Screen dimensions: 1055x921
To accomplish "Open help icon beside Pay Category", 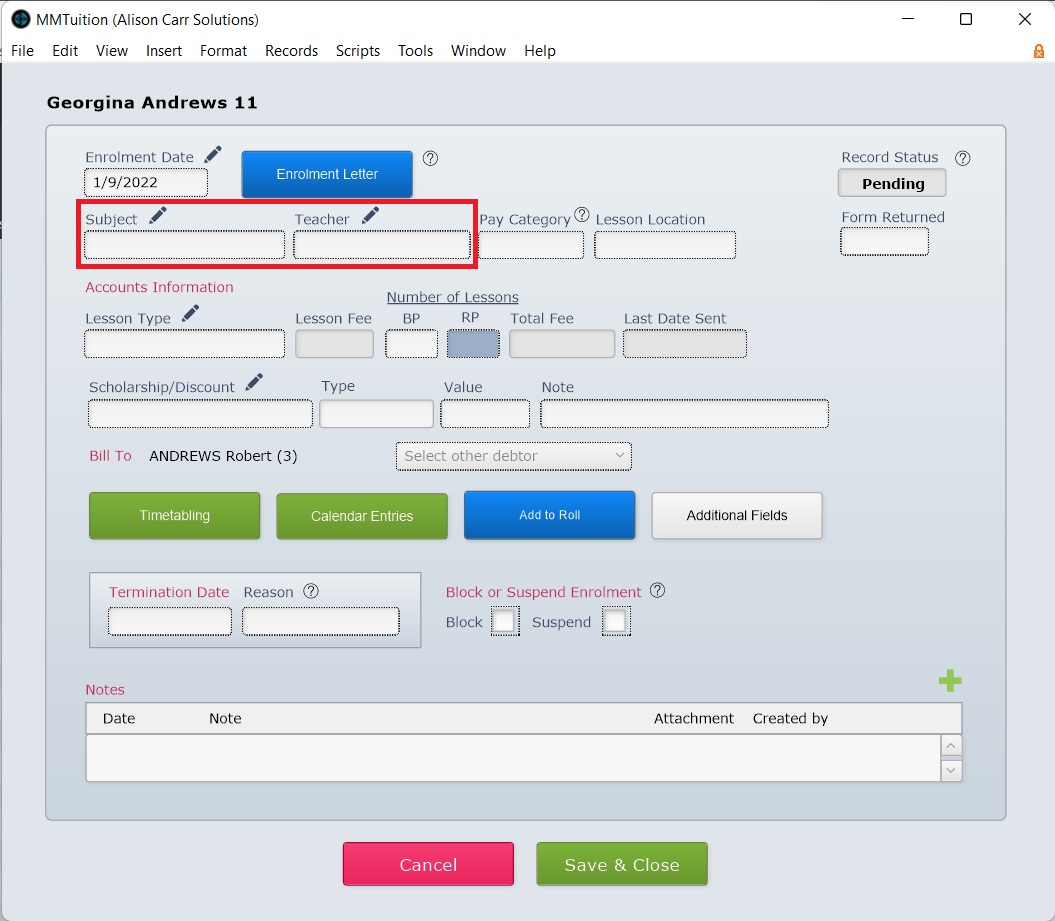I will (x=581, y=215).
